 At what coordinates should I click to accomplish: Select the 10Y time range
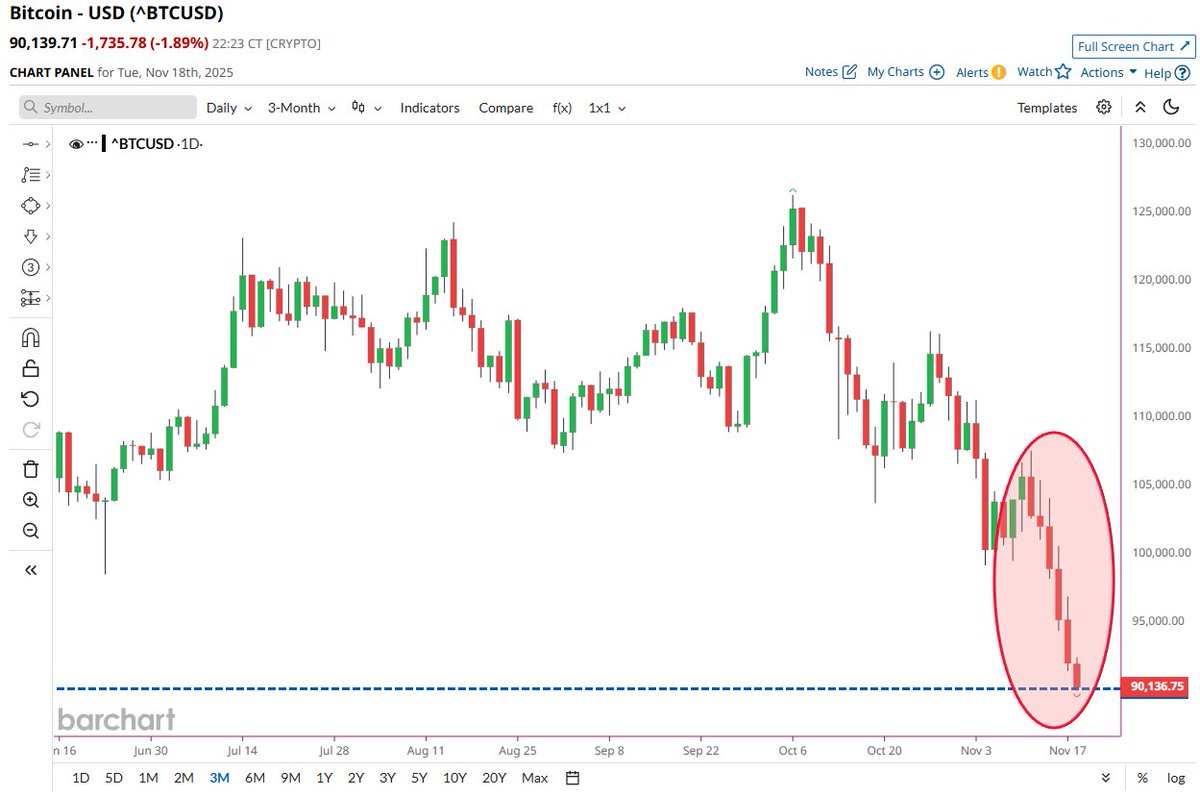click(455, 777)
